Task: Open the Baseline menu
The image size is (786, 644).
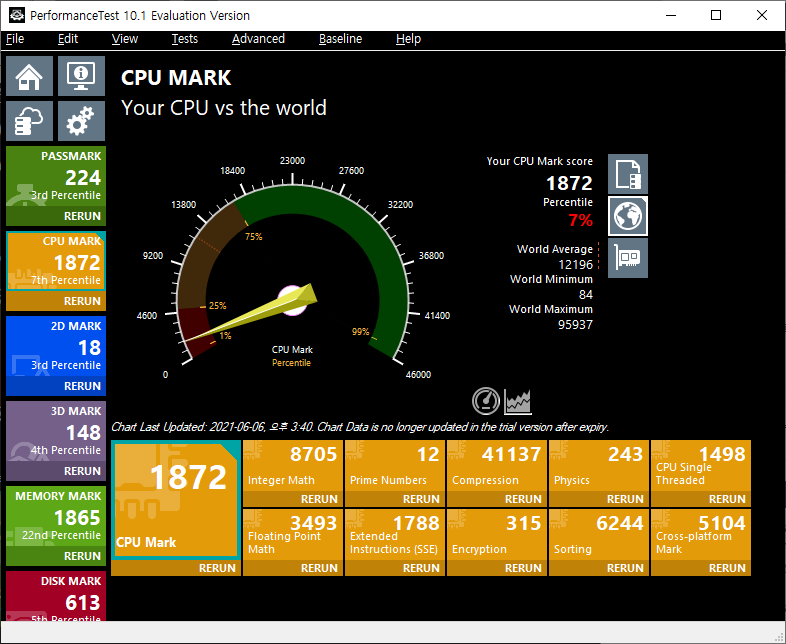Action: [x=340, y=39]
